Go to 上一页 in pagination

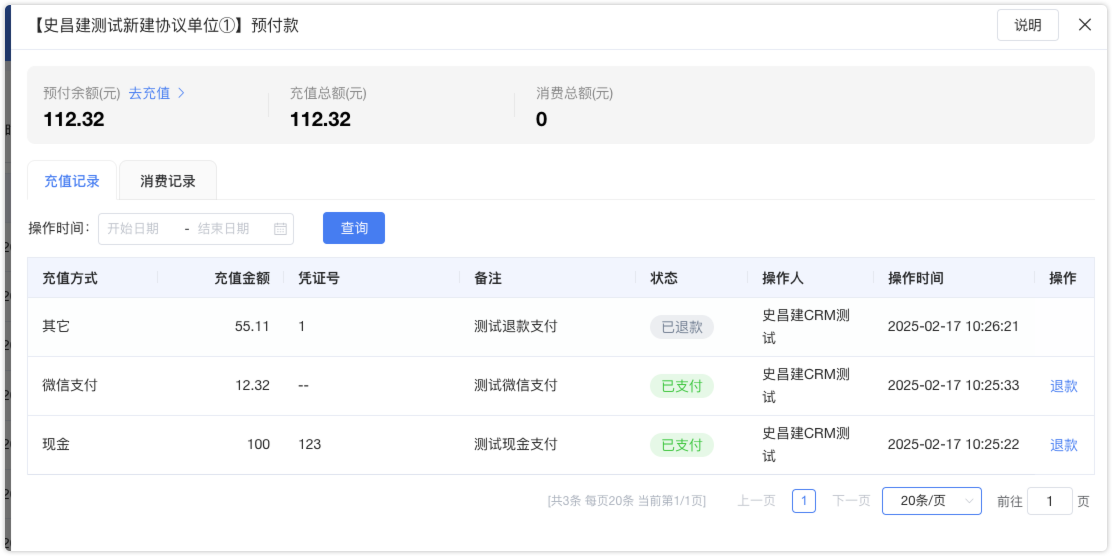tap(756, 501)
